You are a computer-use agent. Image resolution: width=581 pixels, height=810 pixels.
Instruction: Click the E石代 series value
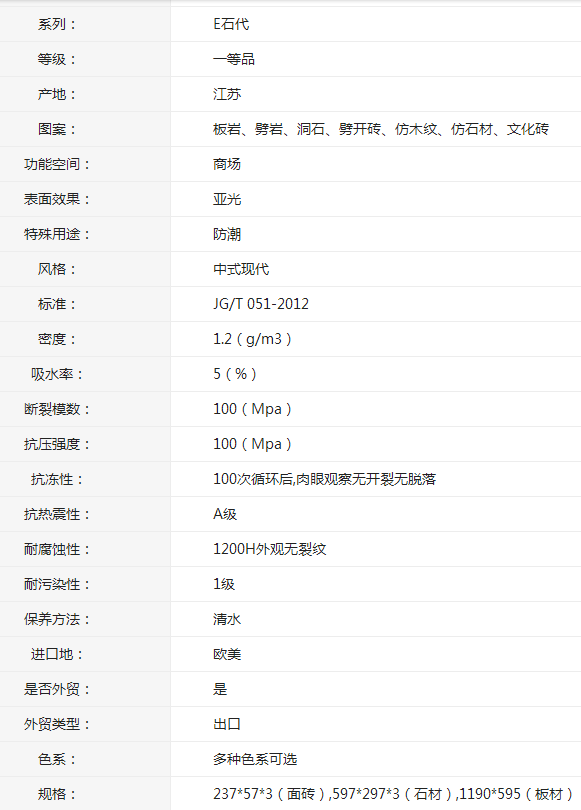point(231,24)
